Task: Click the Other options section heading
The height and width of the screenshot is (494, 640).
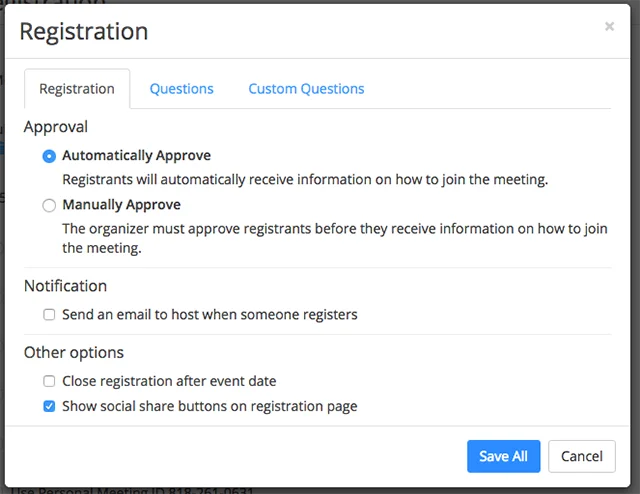Action: [x=74, y=353]
